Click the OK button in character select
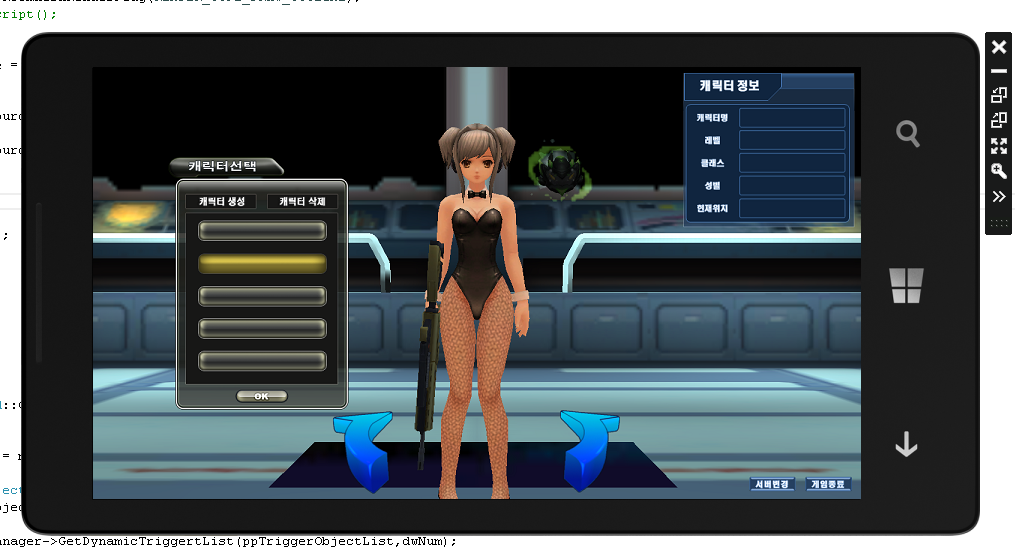Image resolution: width=1015 pixels, height=554 pixels. [262, 396]
